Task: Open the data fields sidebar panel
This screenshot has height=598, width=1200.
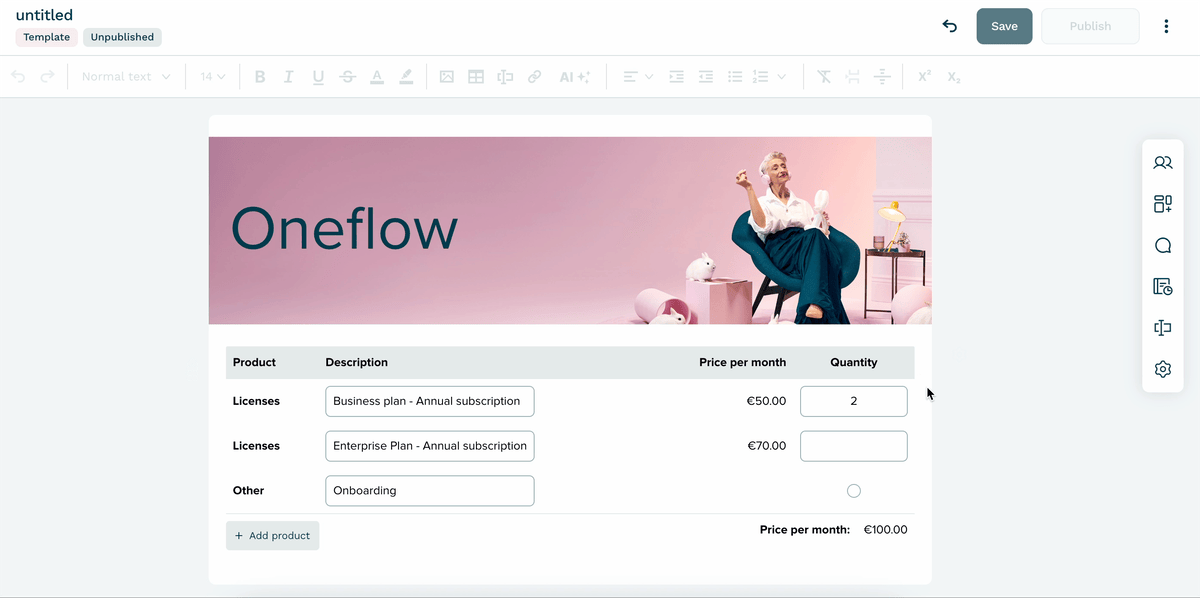Action: (x=1163, y=328)
